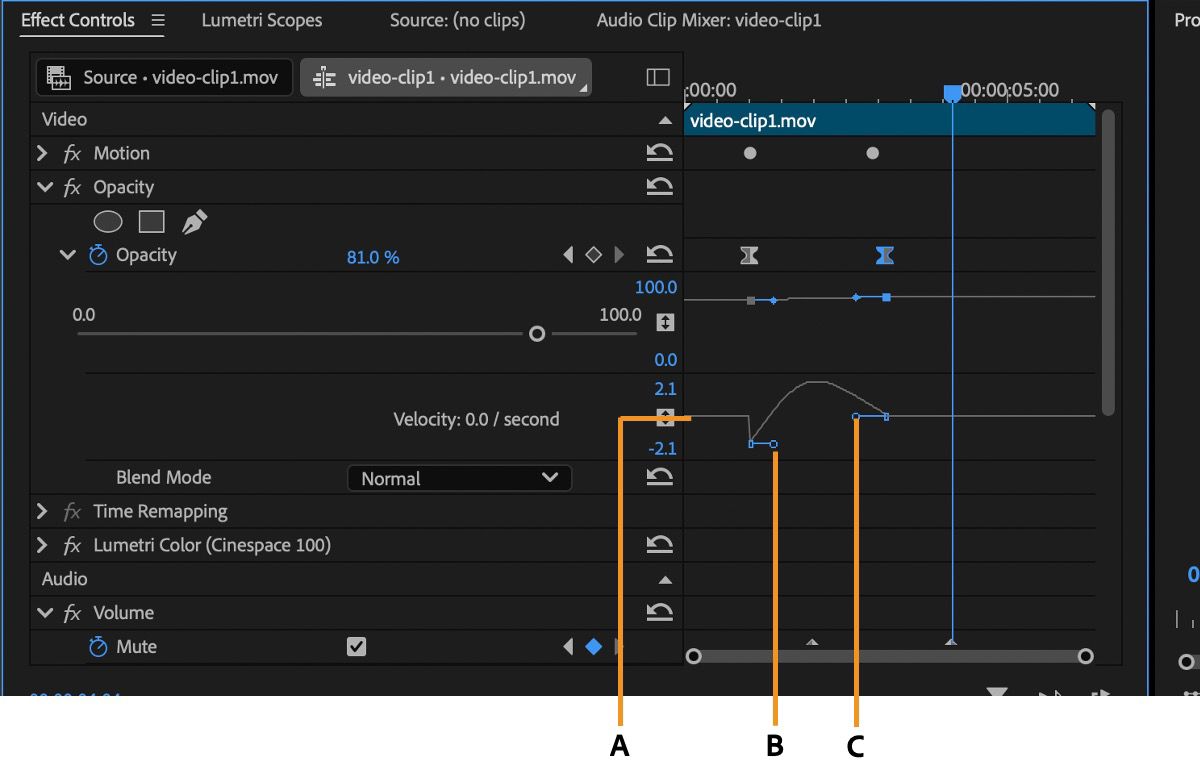The width and height of the screenshot is (1200, 775).
Task: Switch to the Lumetri Scopes tab
Action: (262, 20)
